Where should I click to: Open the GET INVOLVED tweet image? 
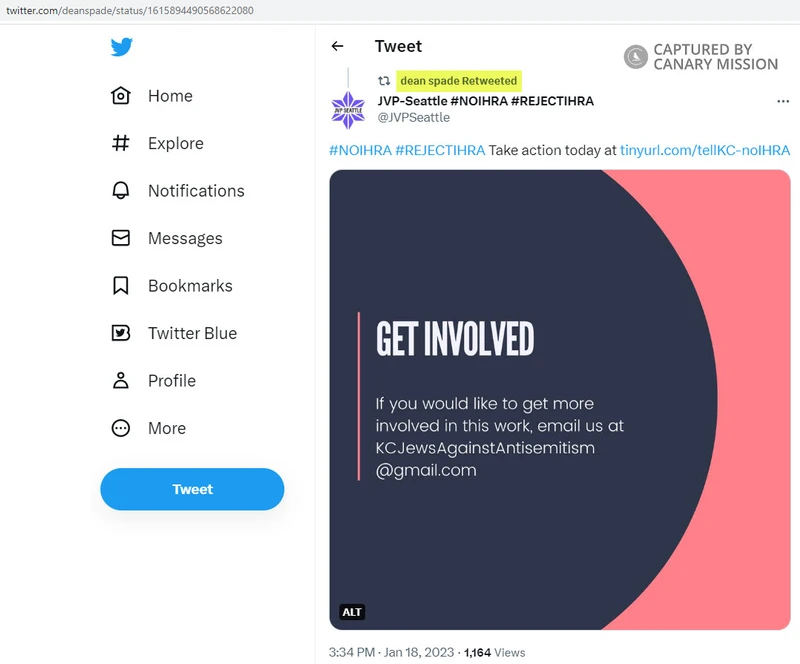coord(560,400)
